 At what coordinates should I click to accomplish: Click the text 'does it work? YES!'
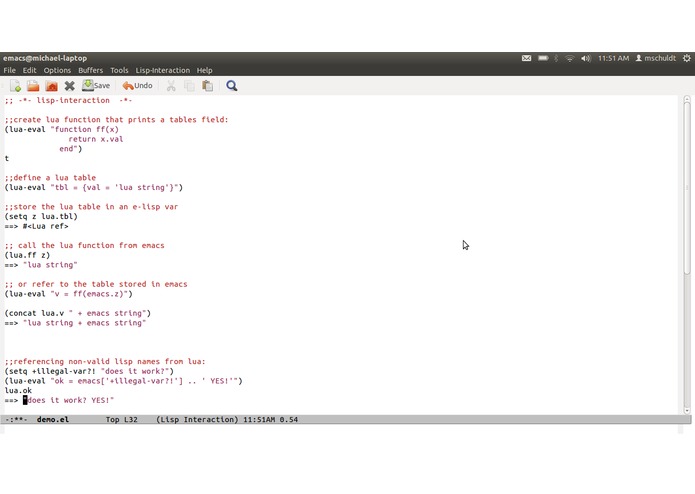(69, 400)
